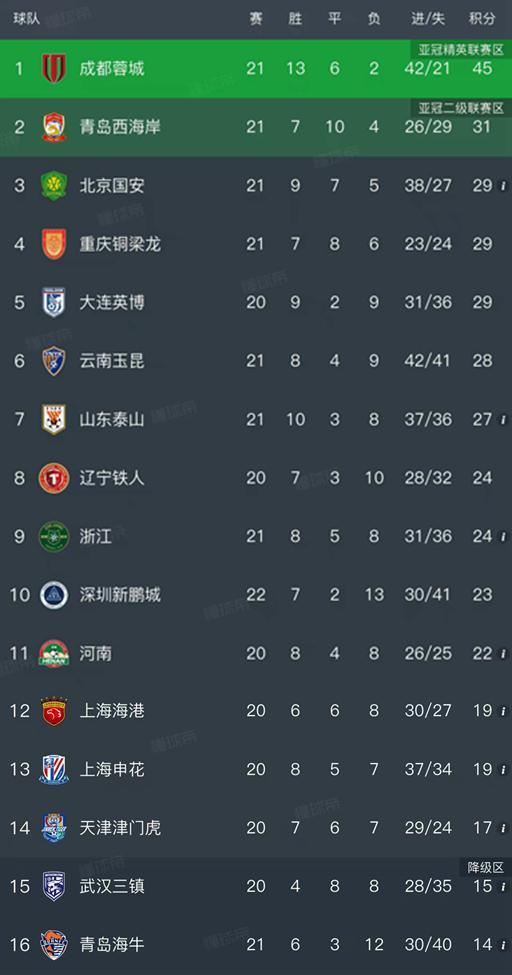This screenshot has width=512, height=975.
Task: Select the 天津津门虎 team name
Action: click(120, 828)
